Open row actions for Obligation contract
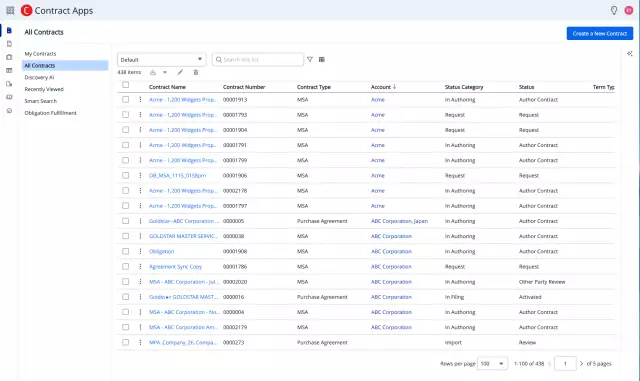This screenshot has height=381, width=640. 140,252
